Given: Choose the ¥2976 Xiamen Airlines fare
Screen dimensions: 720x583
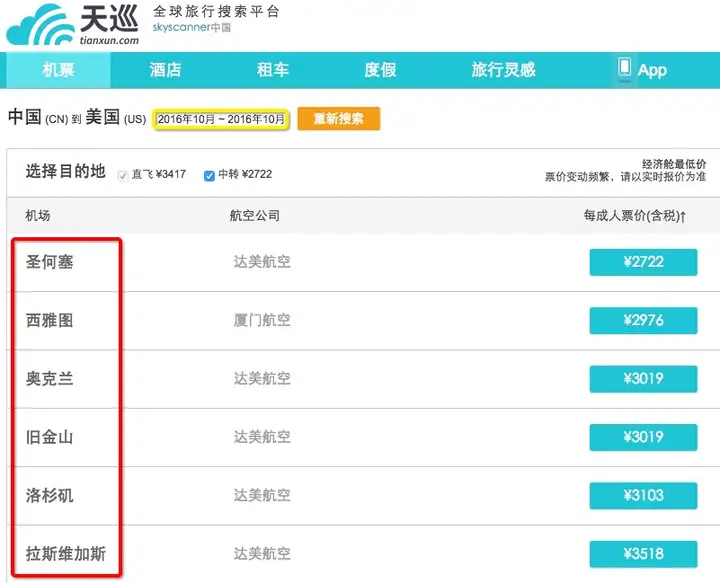Looking at the screenshot, I should click(x=643, y=320).
